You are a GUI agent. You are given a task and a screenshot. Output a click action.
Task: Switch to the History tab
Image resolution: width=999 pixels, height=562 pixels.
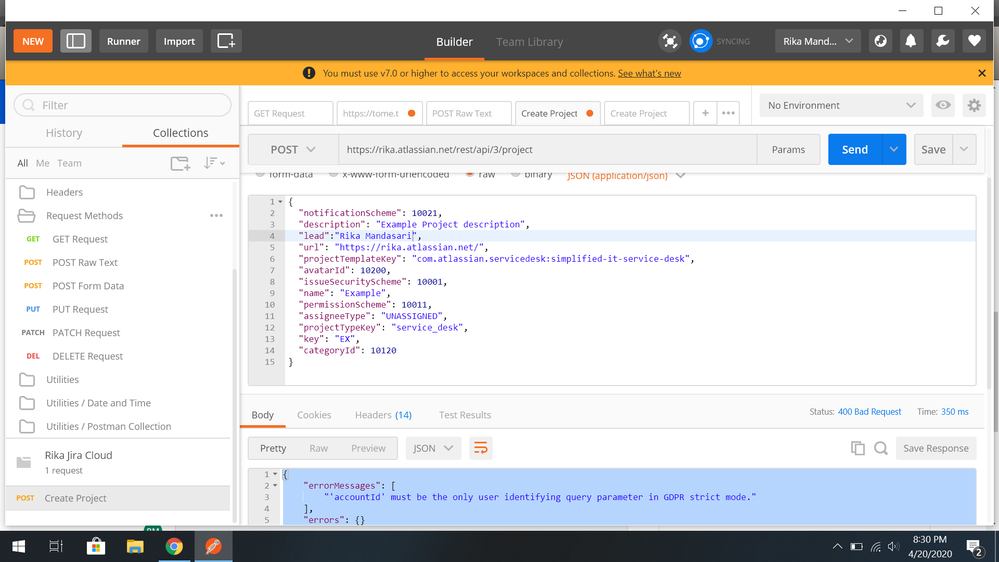click(x=64, y=133)
